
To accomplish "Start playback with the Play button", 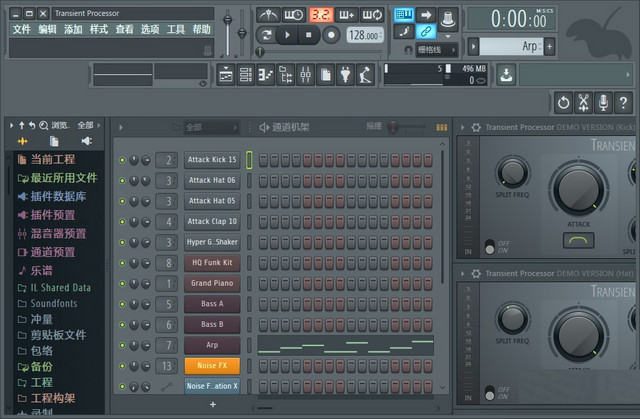I will (287, 35).
